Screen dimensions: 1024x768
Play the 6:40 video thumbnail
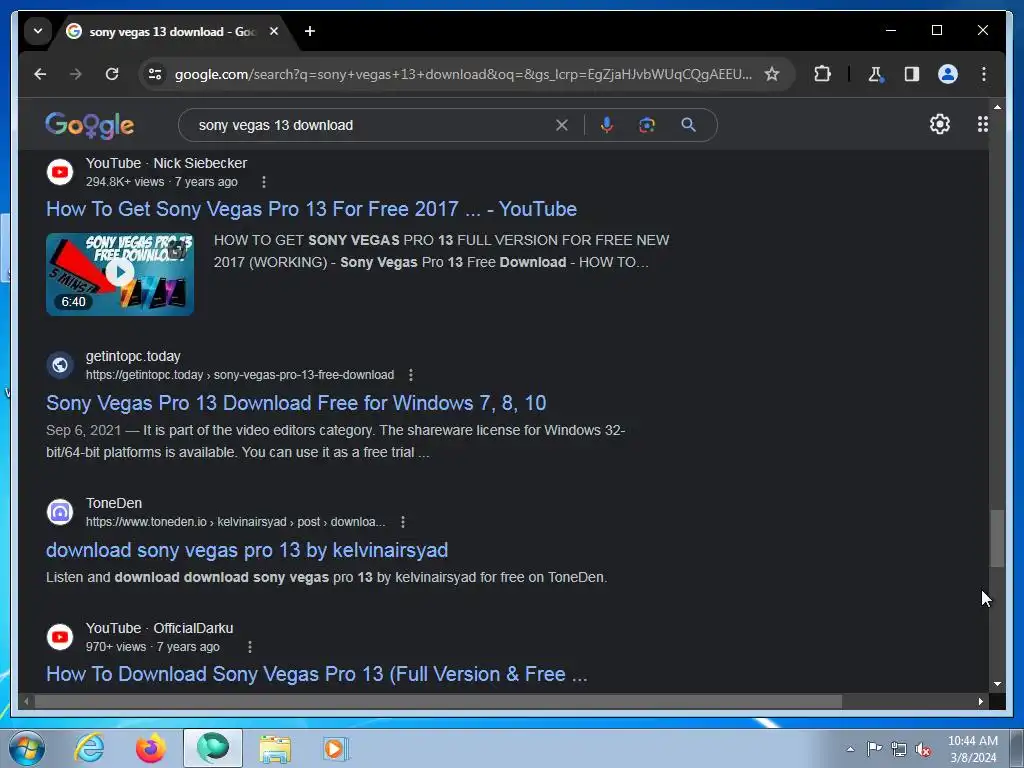(120, 274)
